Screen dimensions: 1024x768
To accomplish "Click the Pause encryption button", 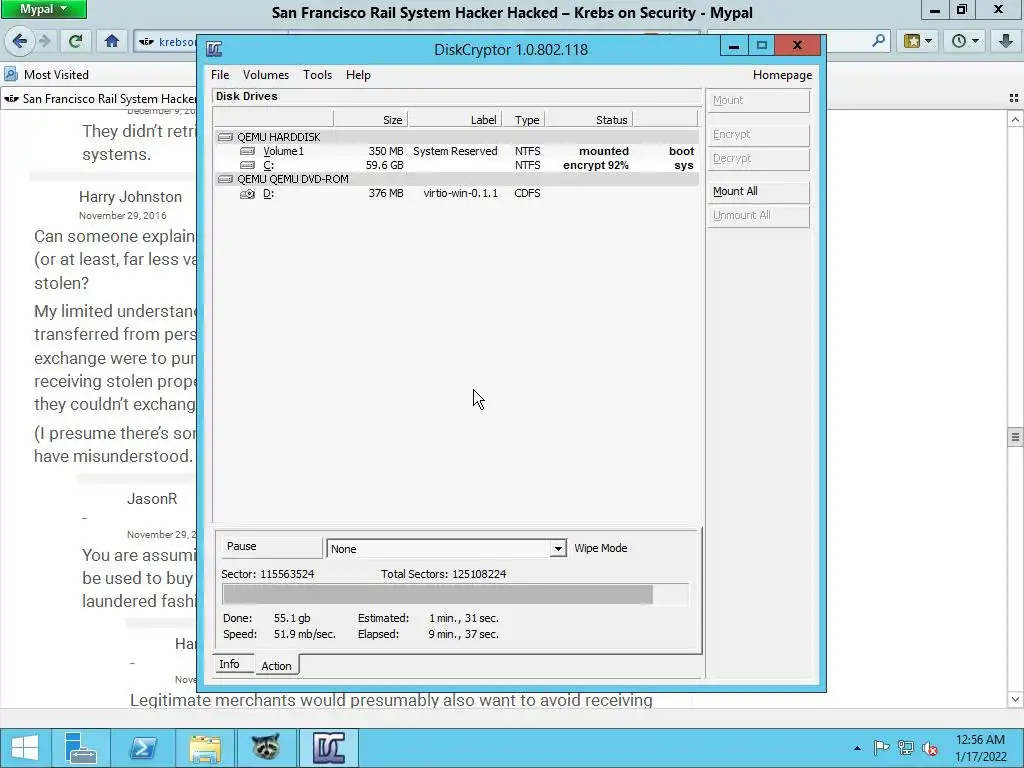I will click(271, 547).
